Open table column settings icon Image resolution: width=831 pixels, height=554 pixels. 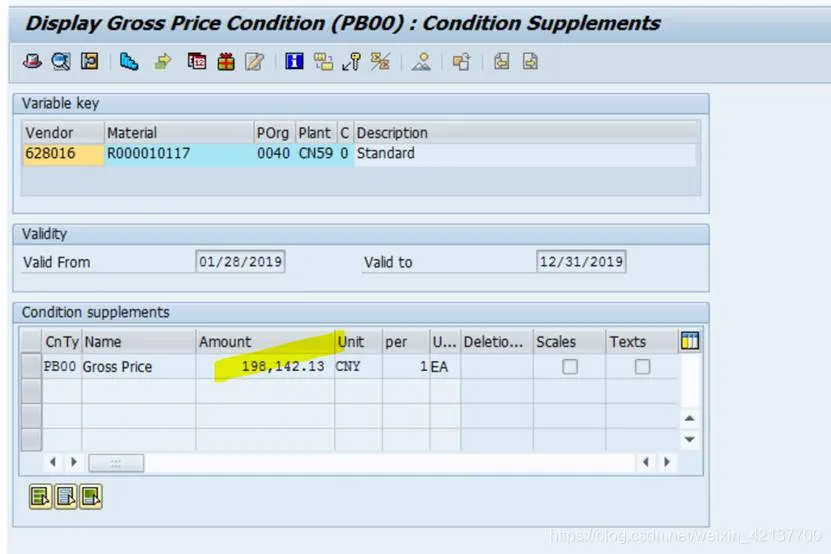click(x=689, y=341)
